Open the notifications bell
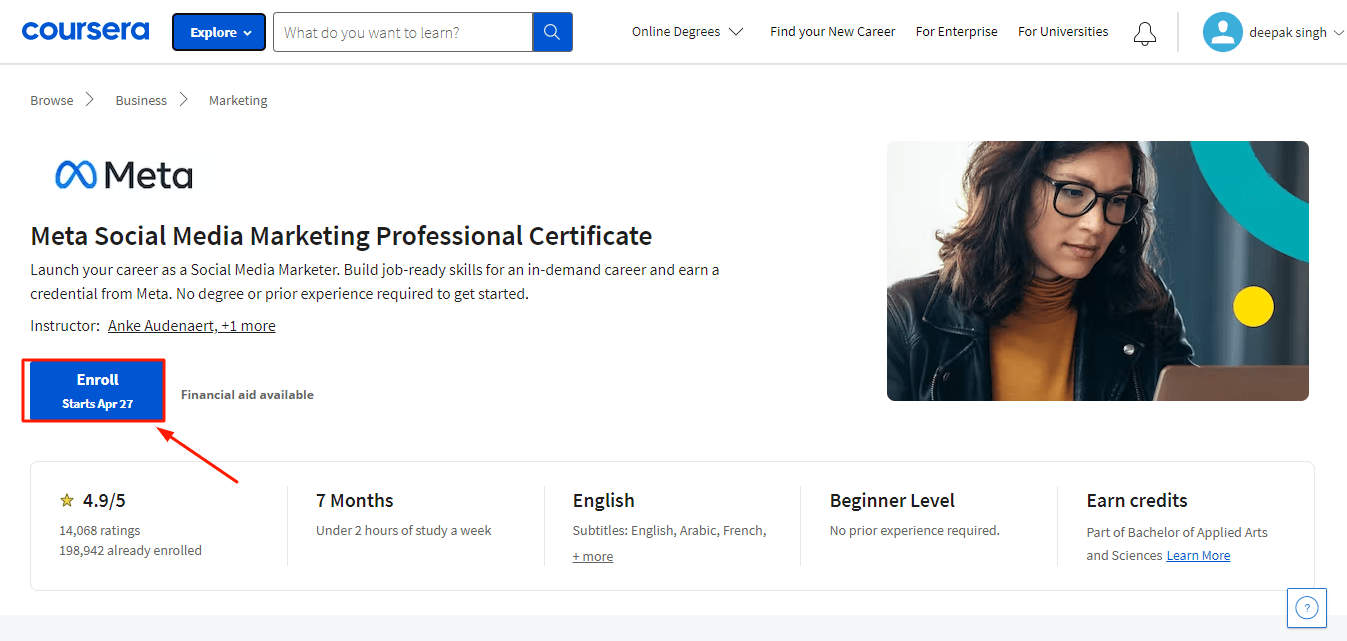Image resolution: width=1347 pixels, height=641 pixels. [1144, 33]
